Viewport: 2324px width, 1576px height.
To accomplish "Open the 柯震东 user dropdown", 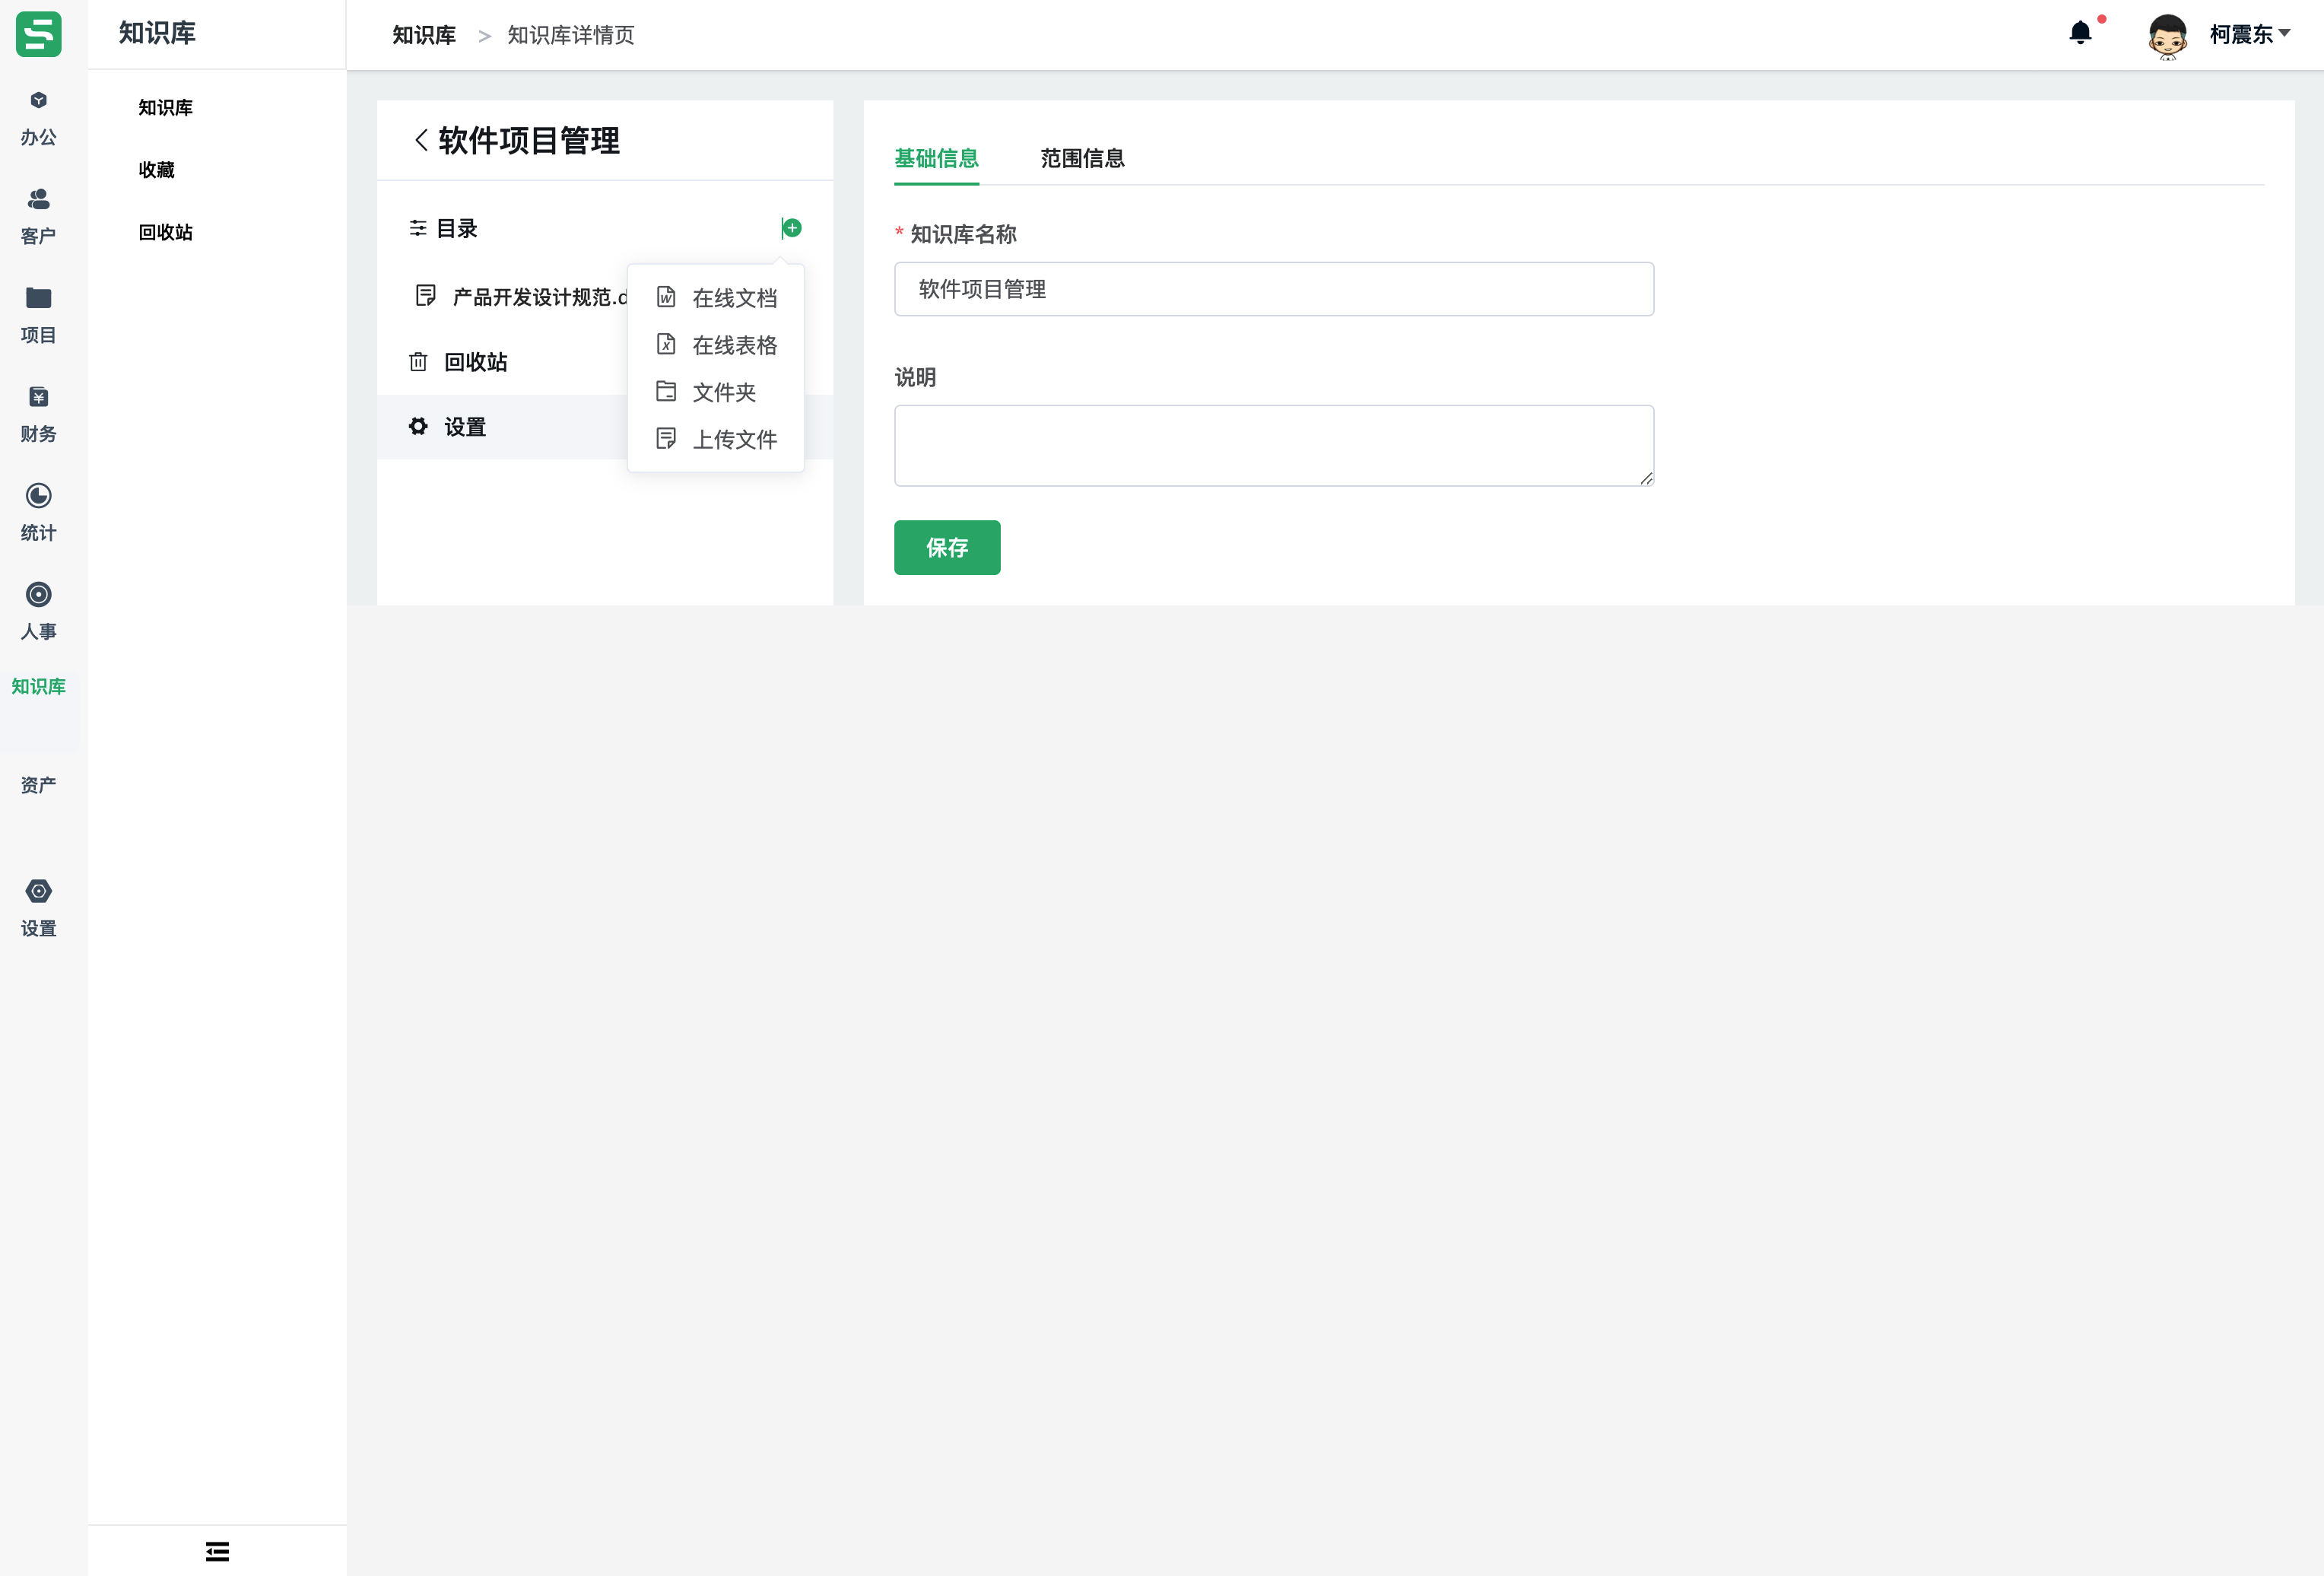I will point(2249,34).
